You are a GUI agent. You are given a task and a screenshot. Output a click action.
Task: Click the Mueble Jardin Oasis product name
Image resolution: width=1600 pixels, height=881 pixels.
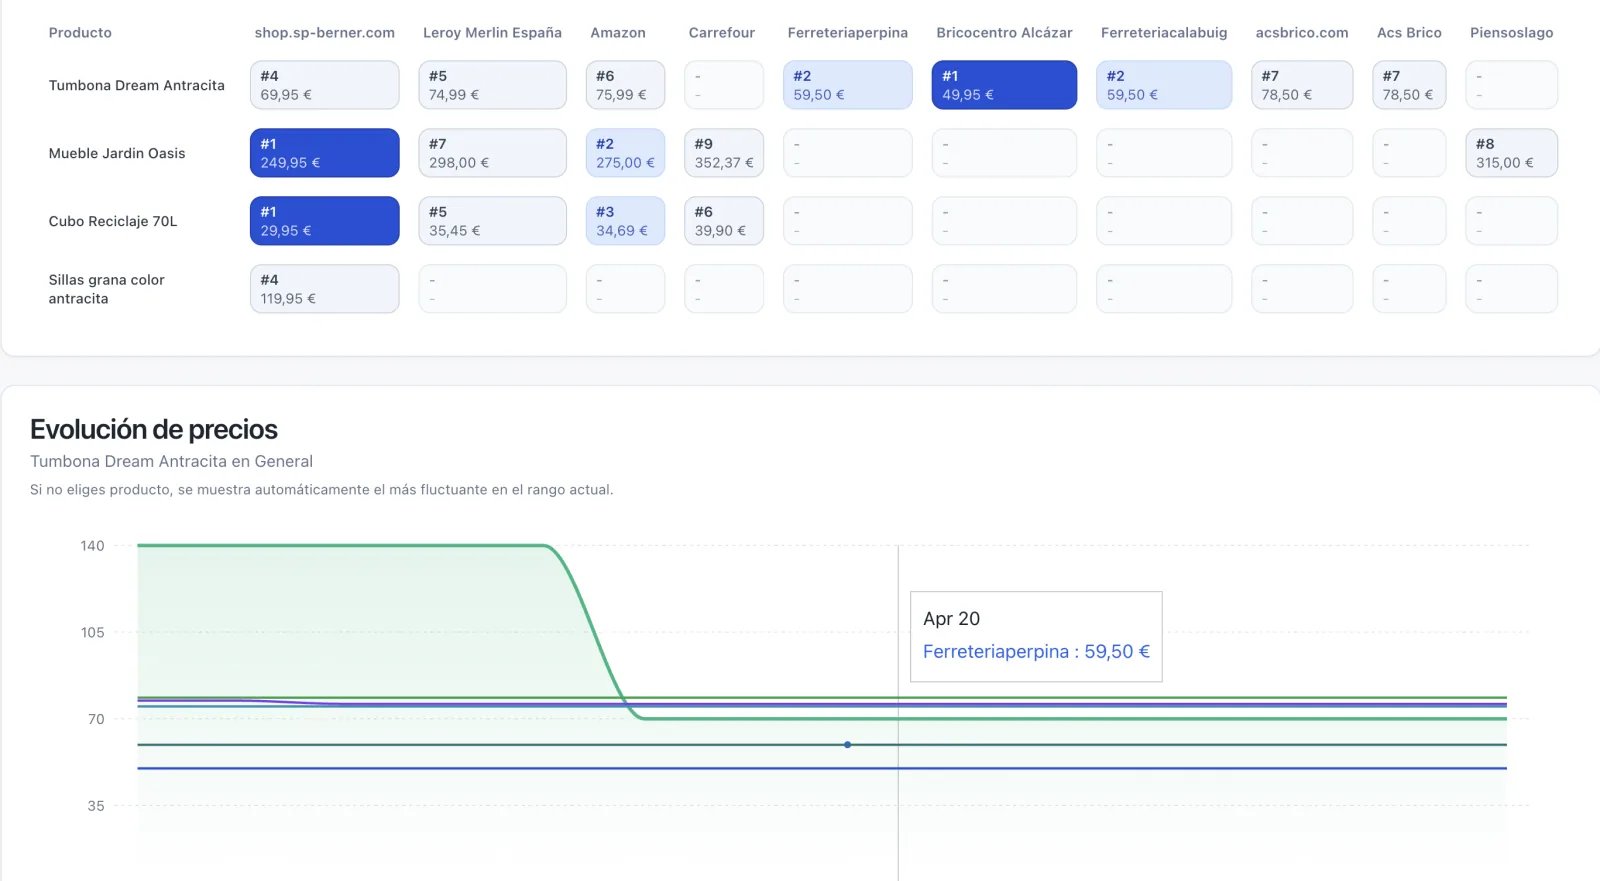pyautogui.click(x=117, y=153)
